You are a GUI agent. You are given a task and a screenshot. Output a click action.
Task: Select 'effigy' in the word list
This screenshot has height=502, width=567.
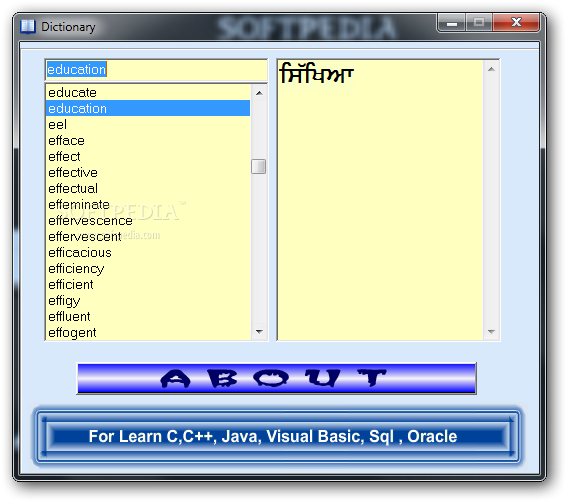pos(148,300)
